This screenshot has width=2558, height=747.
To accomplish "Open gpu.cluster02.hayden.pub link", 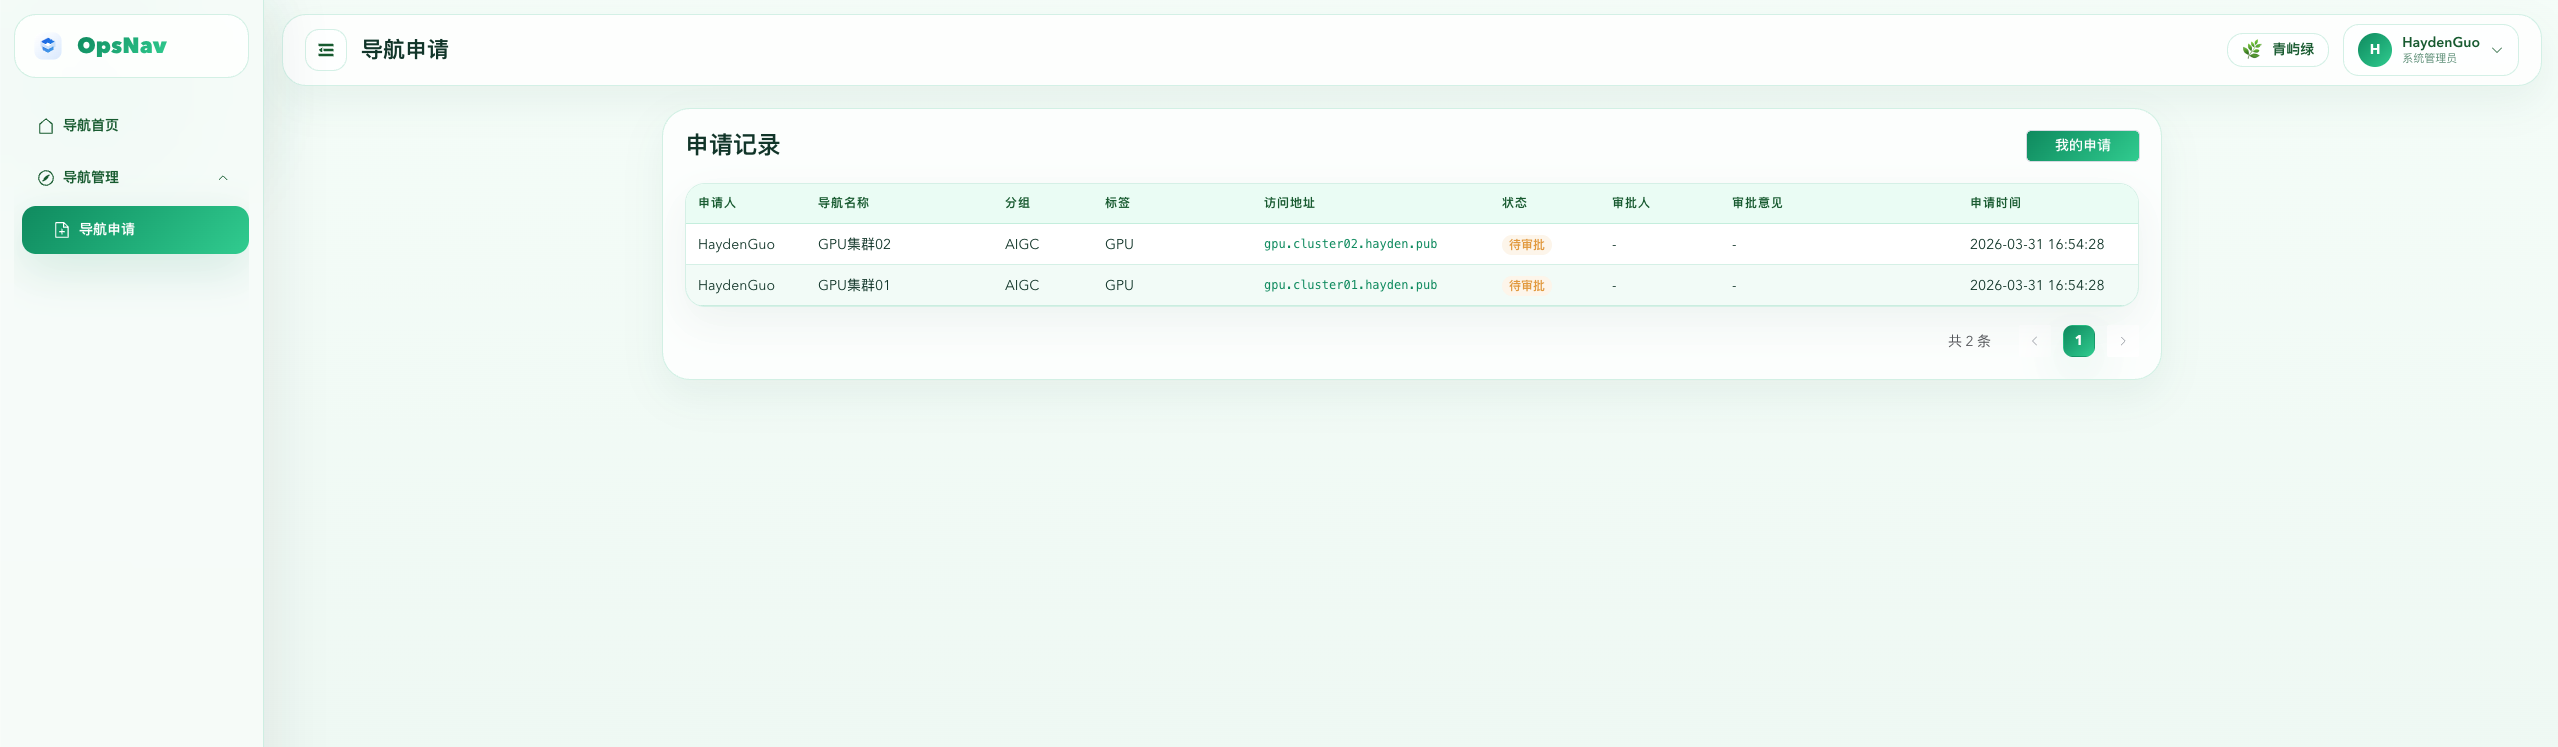I will pos(1350,244).
